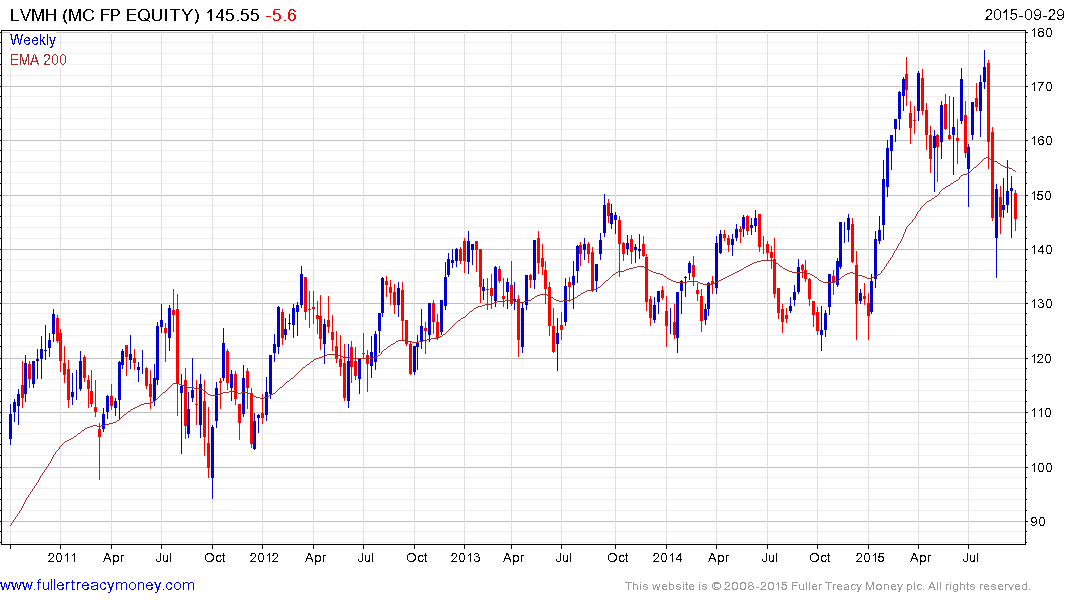Click the 120 price axis label
1075x600 pixels.
pos(1041,359)
